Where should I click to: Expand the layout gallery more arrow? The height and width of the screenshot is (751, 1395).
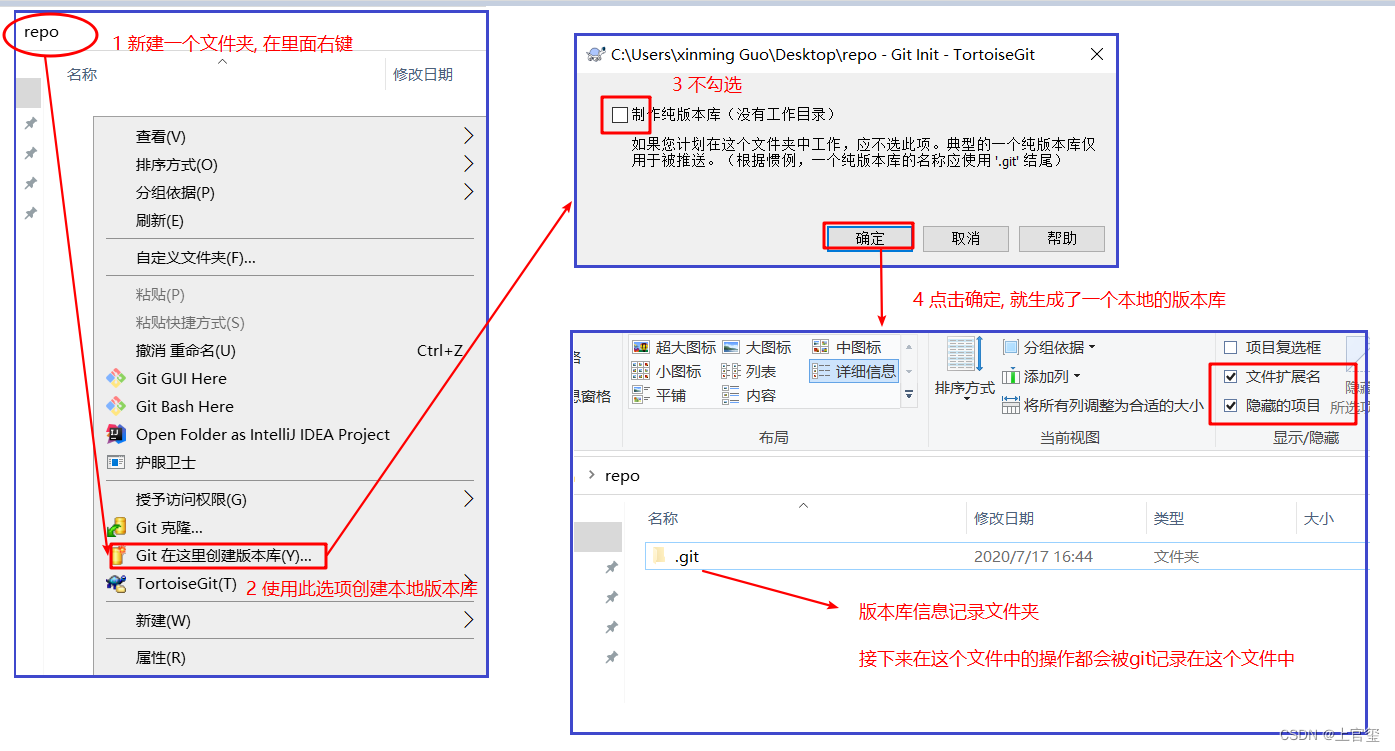(909, 396)
